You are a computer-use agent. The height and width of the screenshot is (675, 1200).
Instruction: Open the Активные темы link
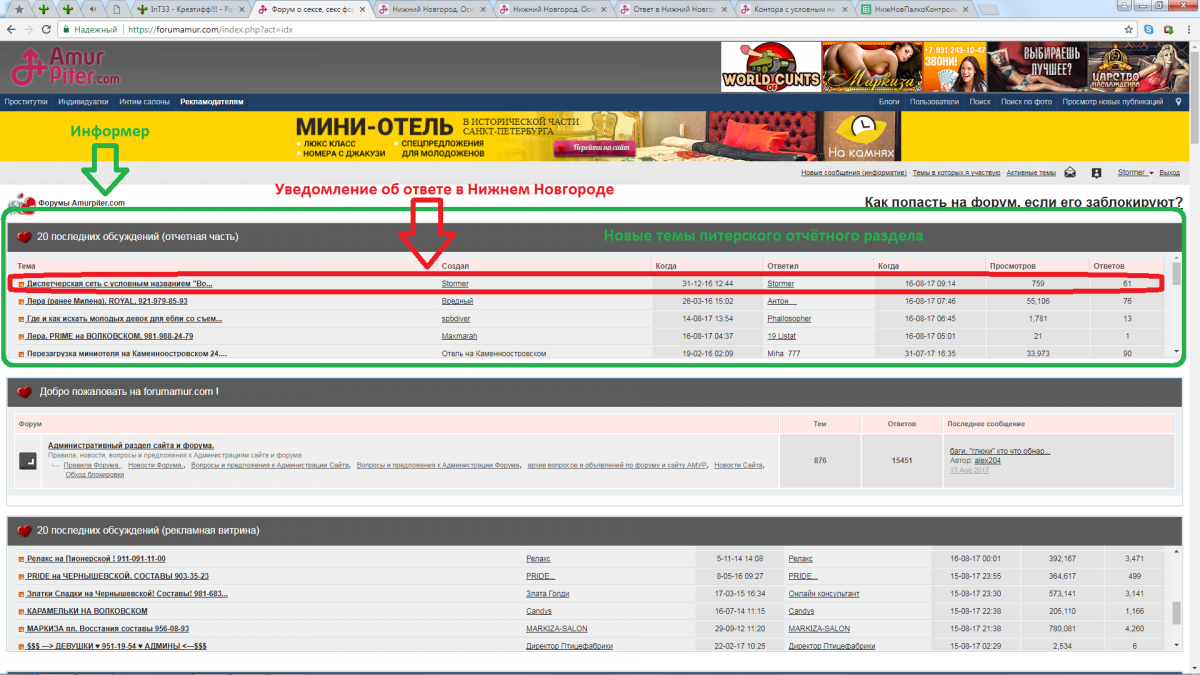1030,173
